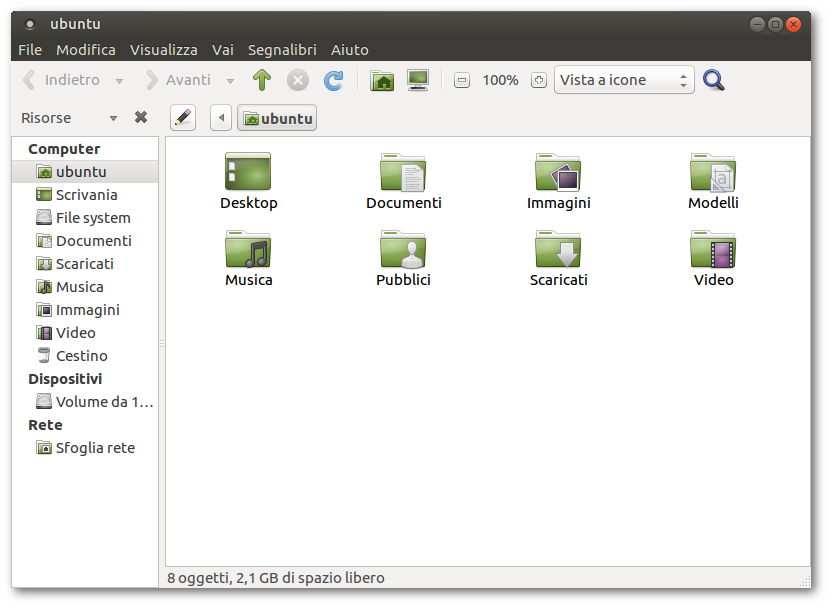Image resolution: width=830 pixels, height=607 pixels.
Task: Click the ubuntu path bar button
Action: click(x=277, y=118)
